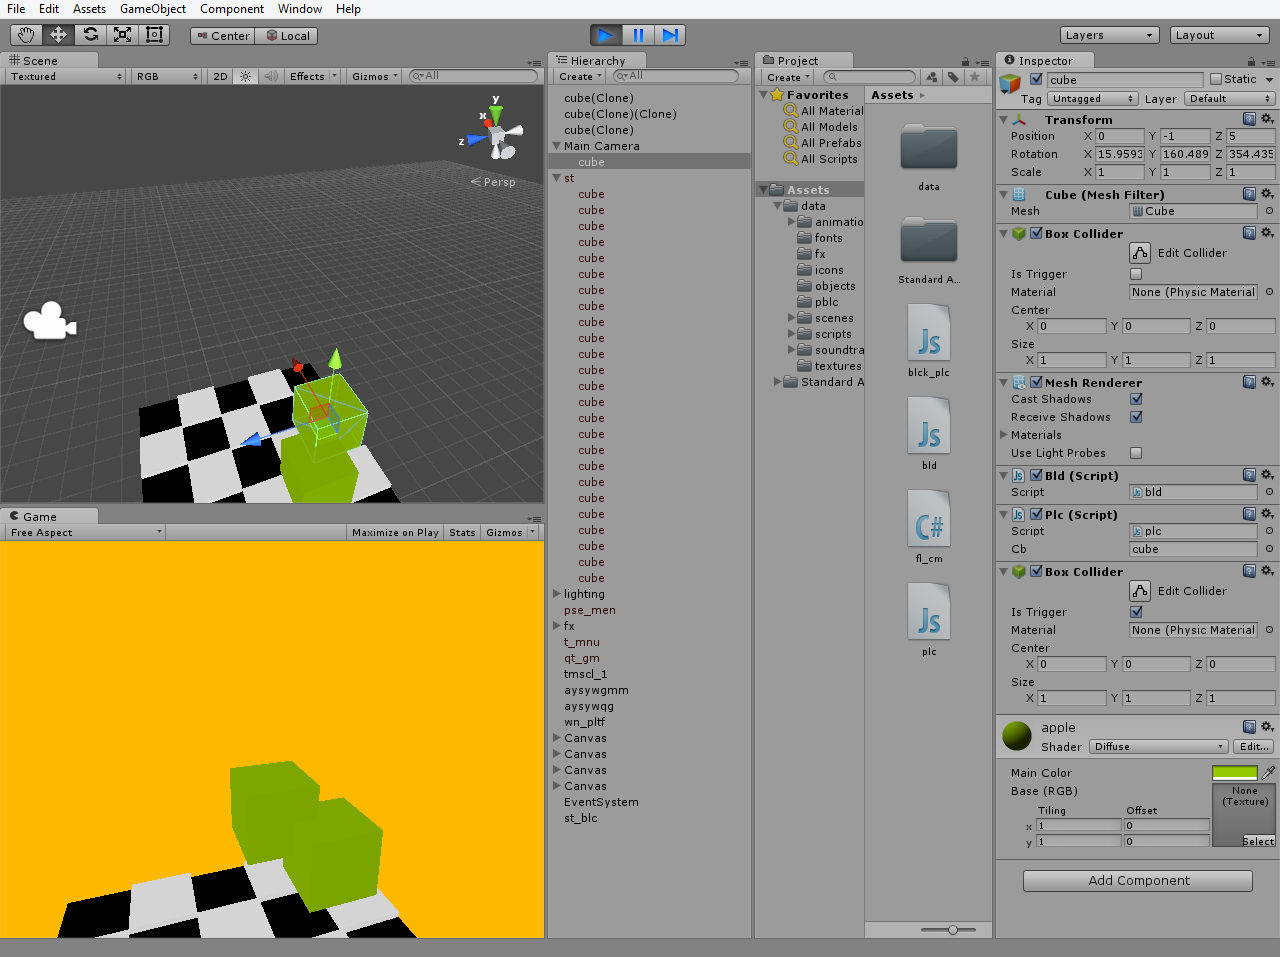Disable Is Trigger on second Box Collider
Screen dimensions: 1280x957
point(1136,612)
